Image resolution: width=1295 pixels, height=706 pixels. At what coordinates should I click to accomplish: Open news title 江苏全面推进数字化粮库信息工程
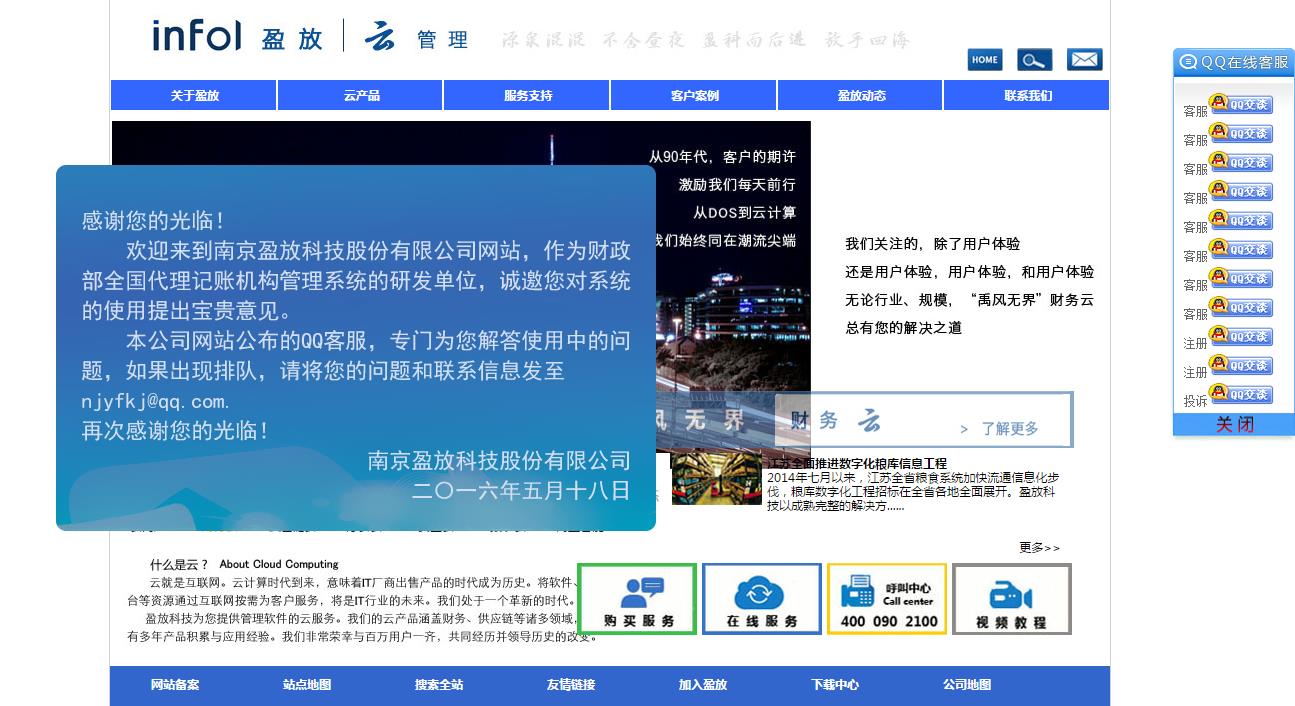click(857, 464)
